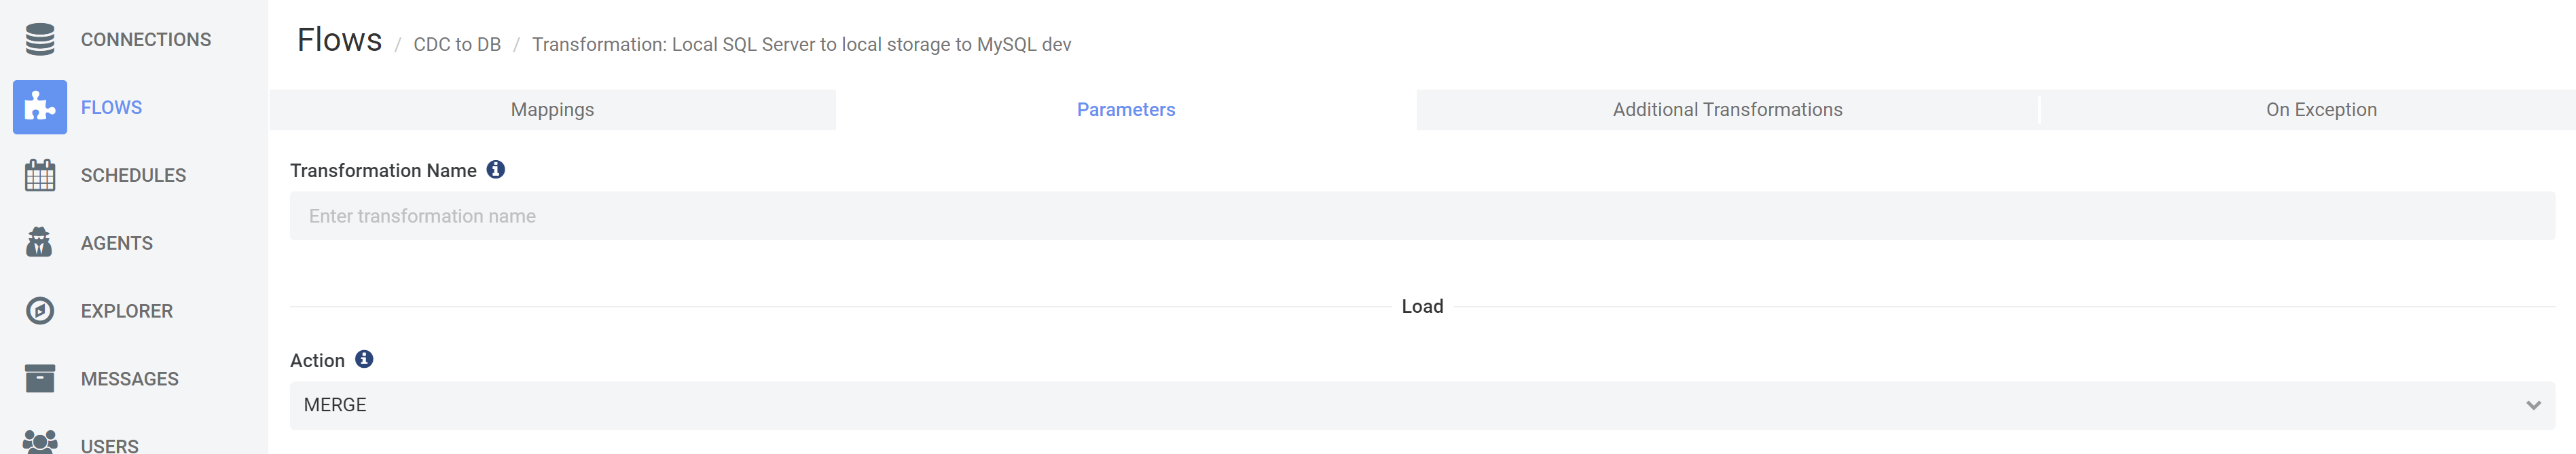Click the Users group icon
The height and width of the screenshot is (454, 2576).
point(40,442)
